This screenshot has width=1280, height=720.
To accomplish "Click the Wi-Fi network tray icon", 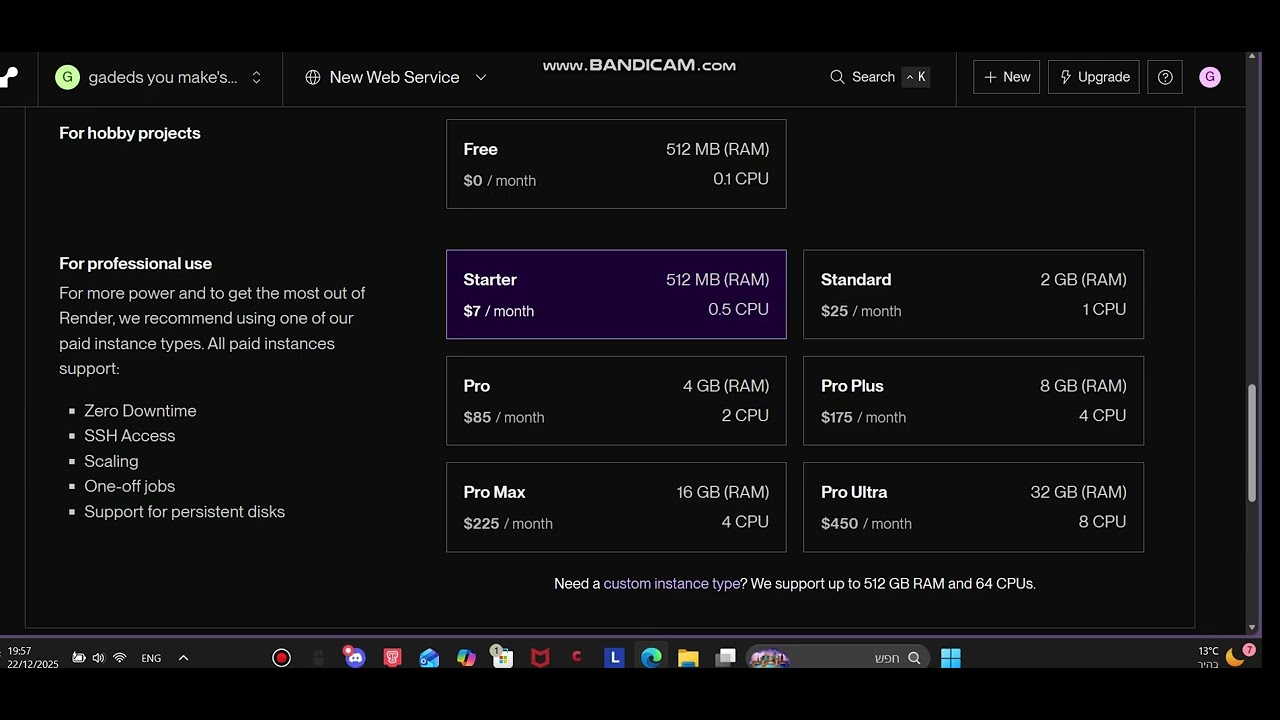I will [x=119, y=658].
